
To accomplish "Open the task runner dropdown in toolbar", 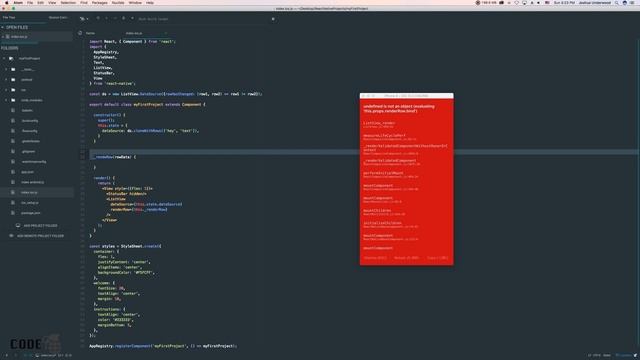I will pos(84,19).
